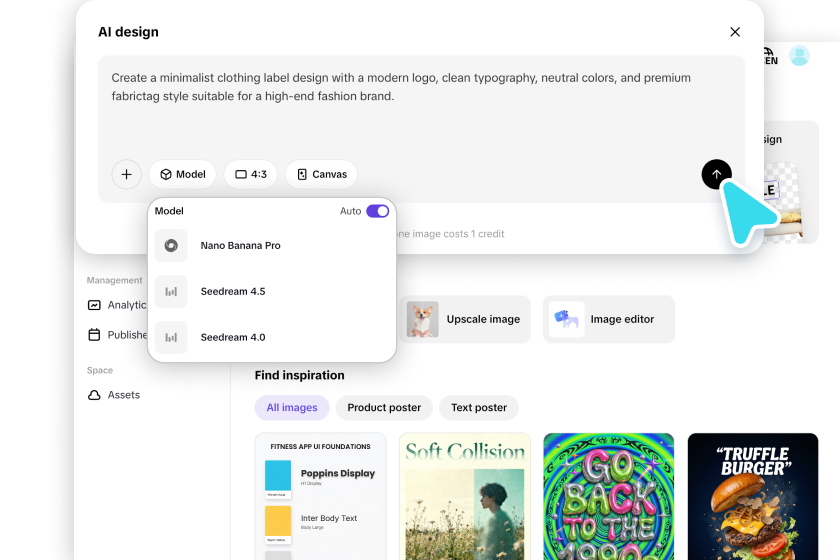Toggle the Auto model switch off
840x560 pixels.
[x=377, y=211]
